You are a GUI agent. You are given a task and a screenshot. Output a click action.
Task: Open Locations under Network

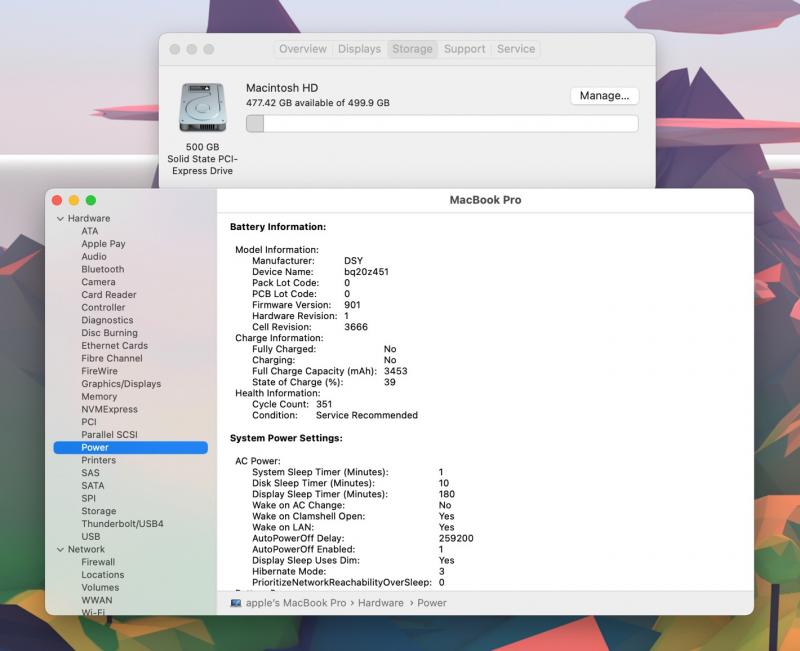click(x=103, y=575)
